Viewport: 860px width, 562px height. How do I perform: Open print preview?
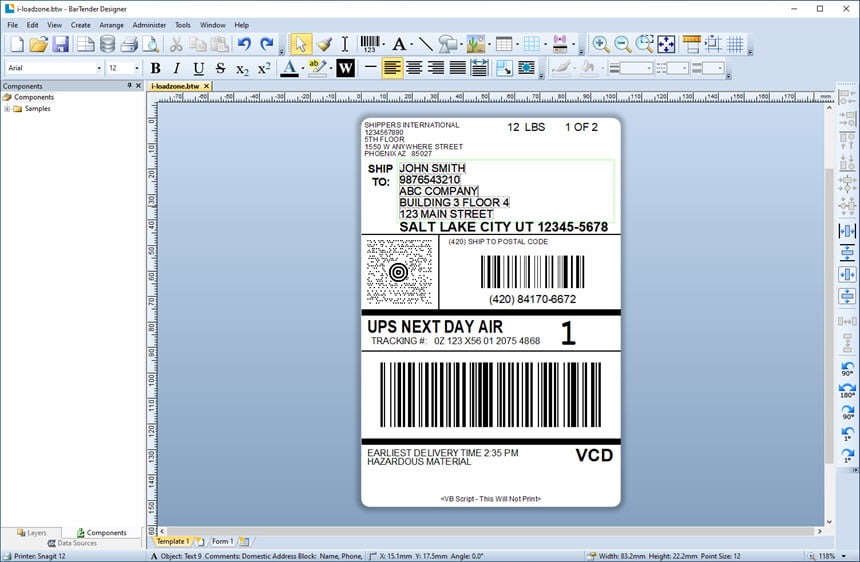(151, 44)
